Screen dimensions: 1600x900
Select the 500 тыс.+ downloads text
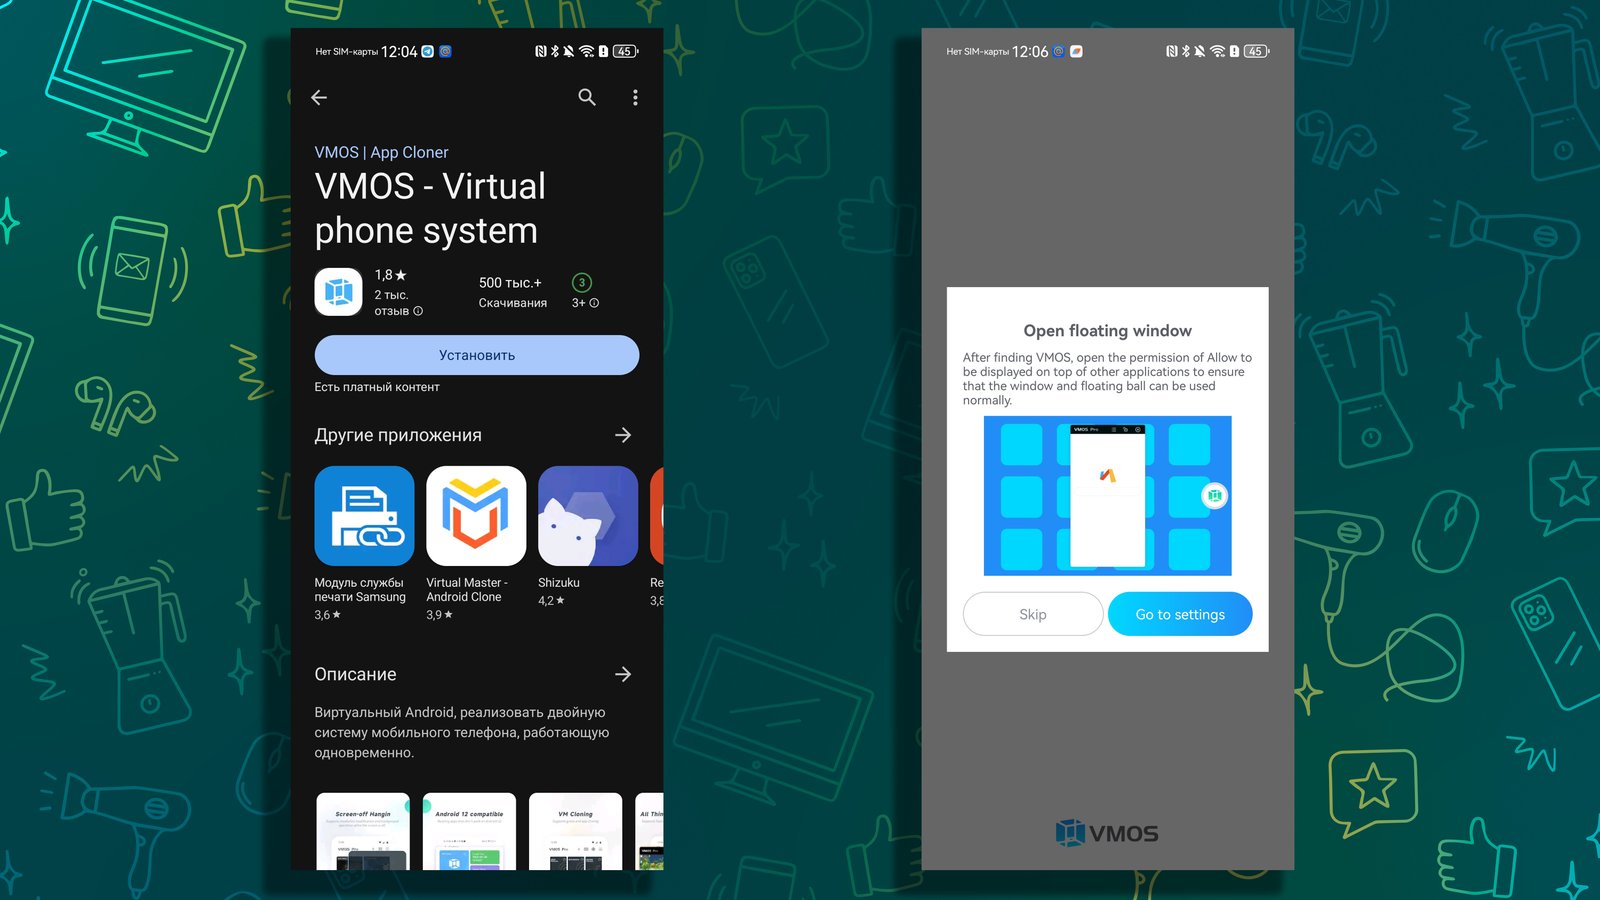point(510,283)
